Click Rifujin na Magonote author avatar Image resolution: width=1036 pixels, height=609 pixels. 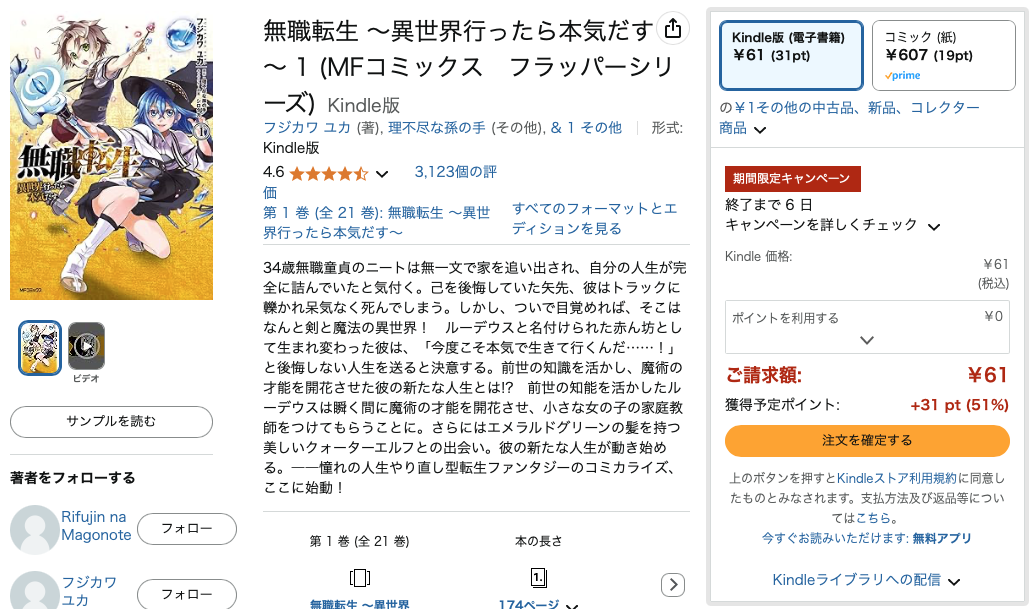coord(34,530)
